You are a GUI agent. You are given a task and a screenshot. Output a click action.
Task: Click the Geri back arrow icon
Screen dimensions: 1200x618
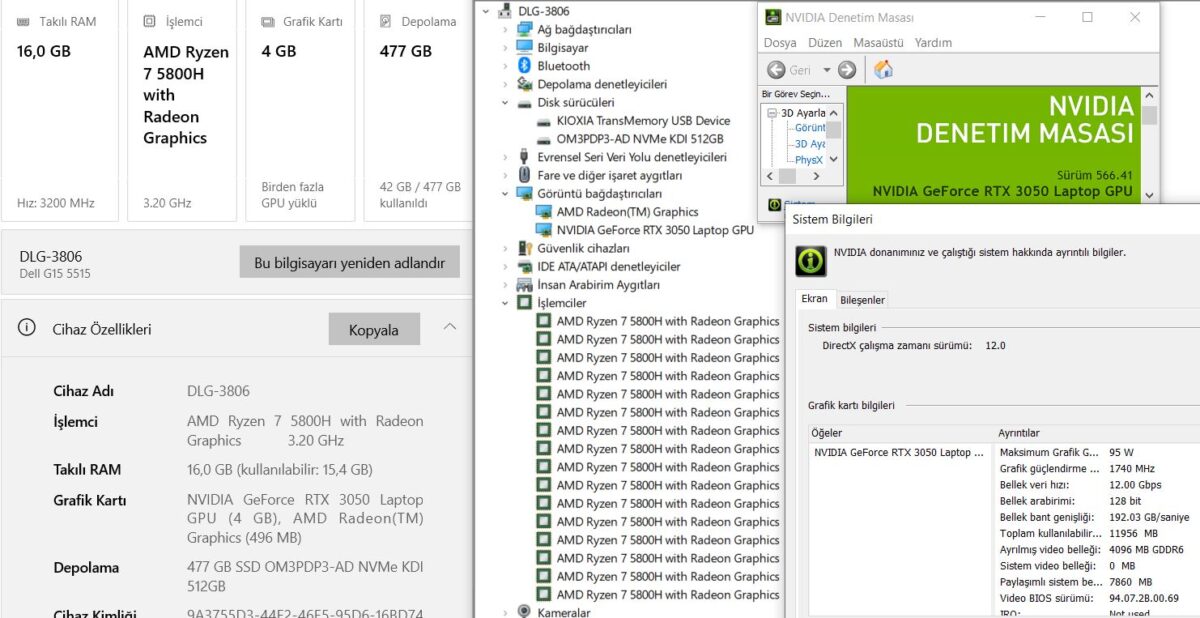click(776, 70)
